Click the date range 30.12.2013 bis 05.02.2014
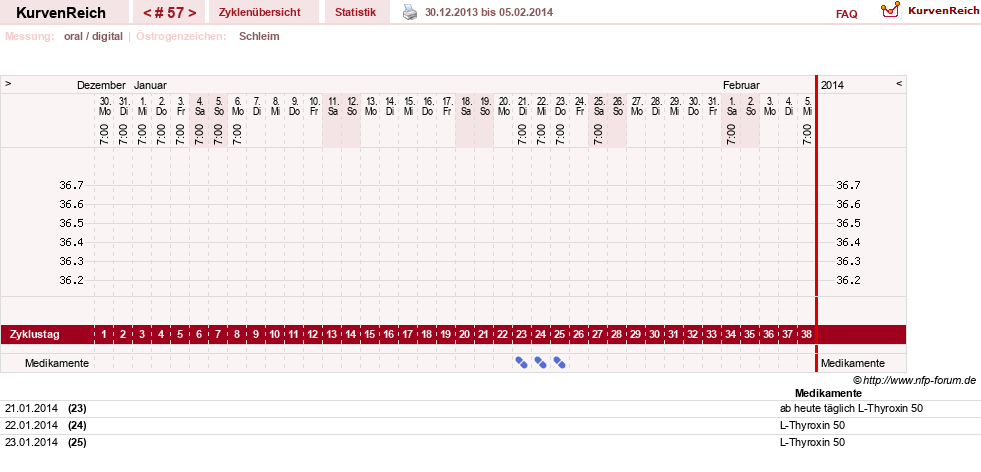 pyautogui.click(x=489, y=12)
